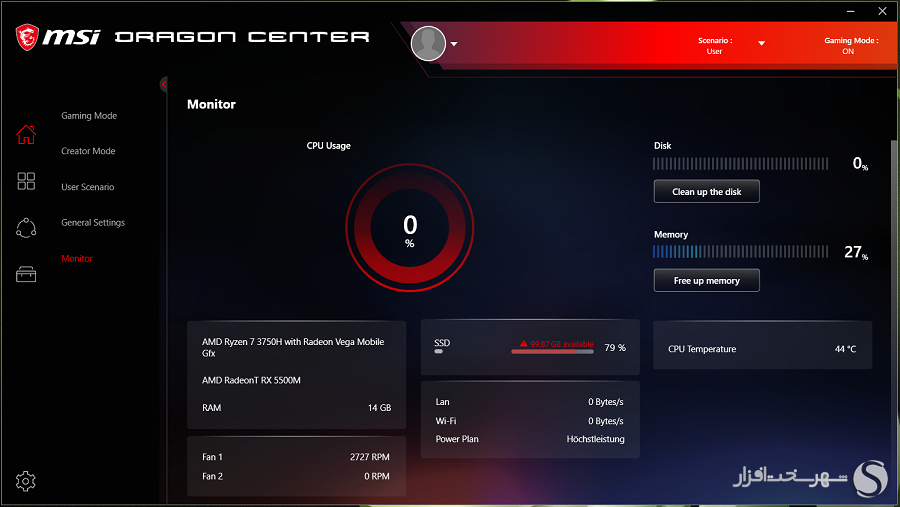Open the Live Update circular arrows icon
This screenshot has height=507, width=900.
click(26, 228)
